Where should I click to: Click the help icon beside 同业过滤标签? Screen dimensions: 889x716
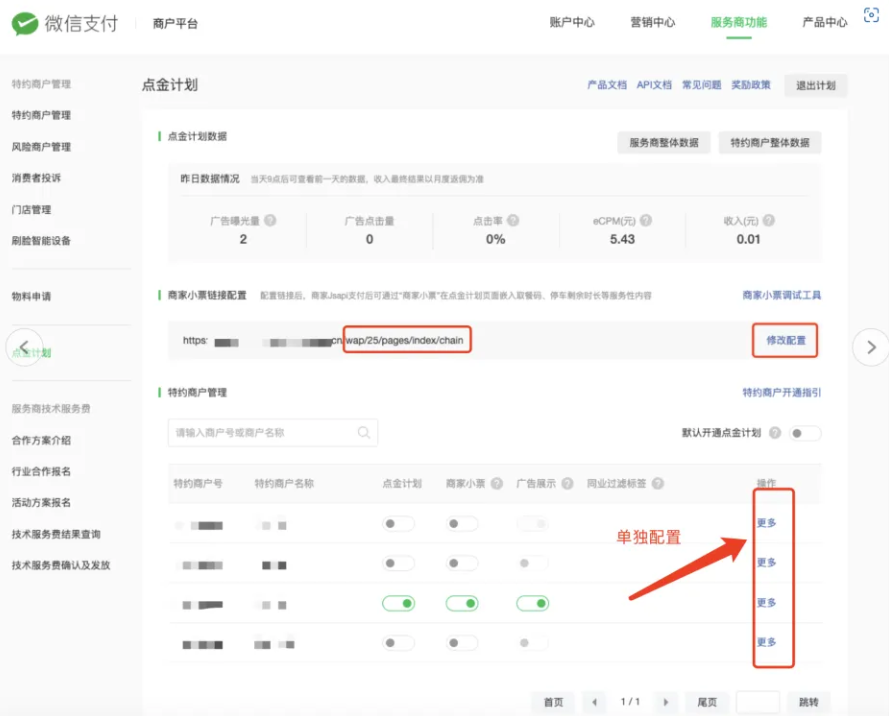(x=657, y=484)
